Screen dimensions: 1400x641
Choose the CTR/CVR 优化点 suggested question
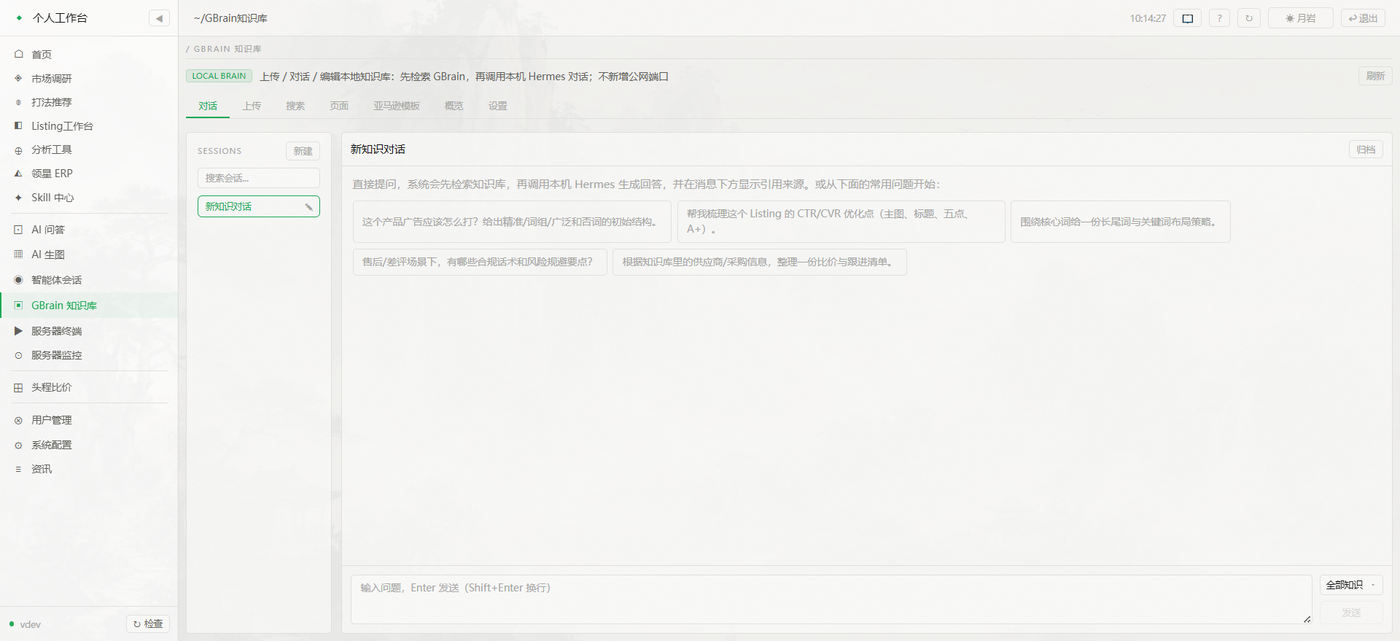pyautogui.click(x=841, y=222)
